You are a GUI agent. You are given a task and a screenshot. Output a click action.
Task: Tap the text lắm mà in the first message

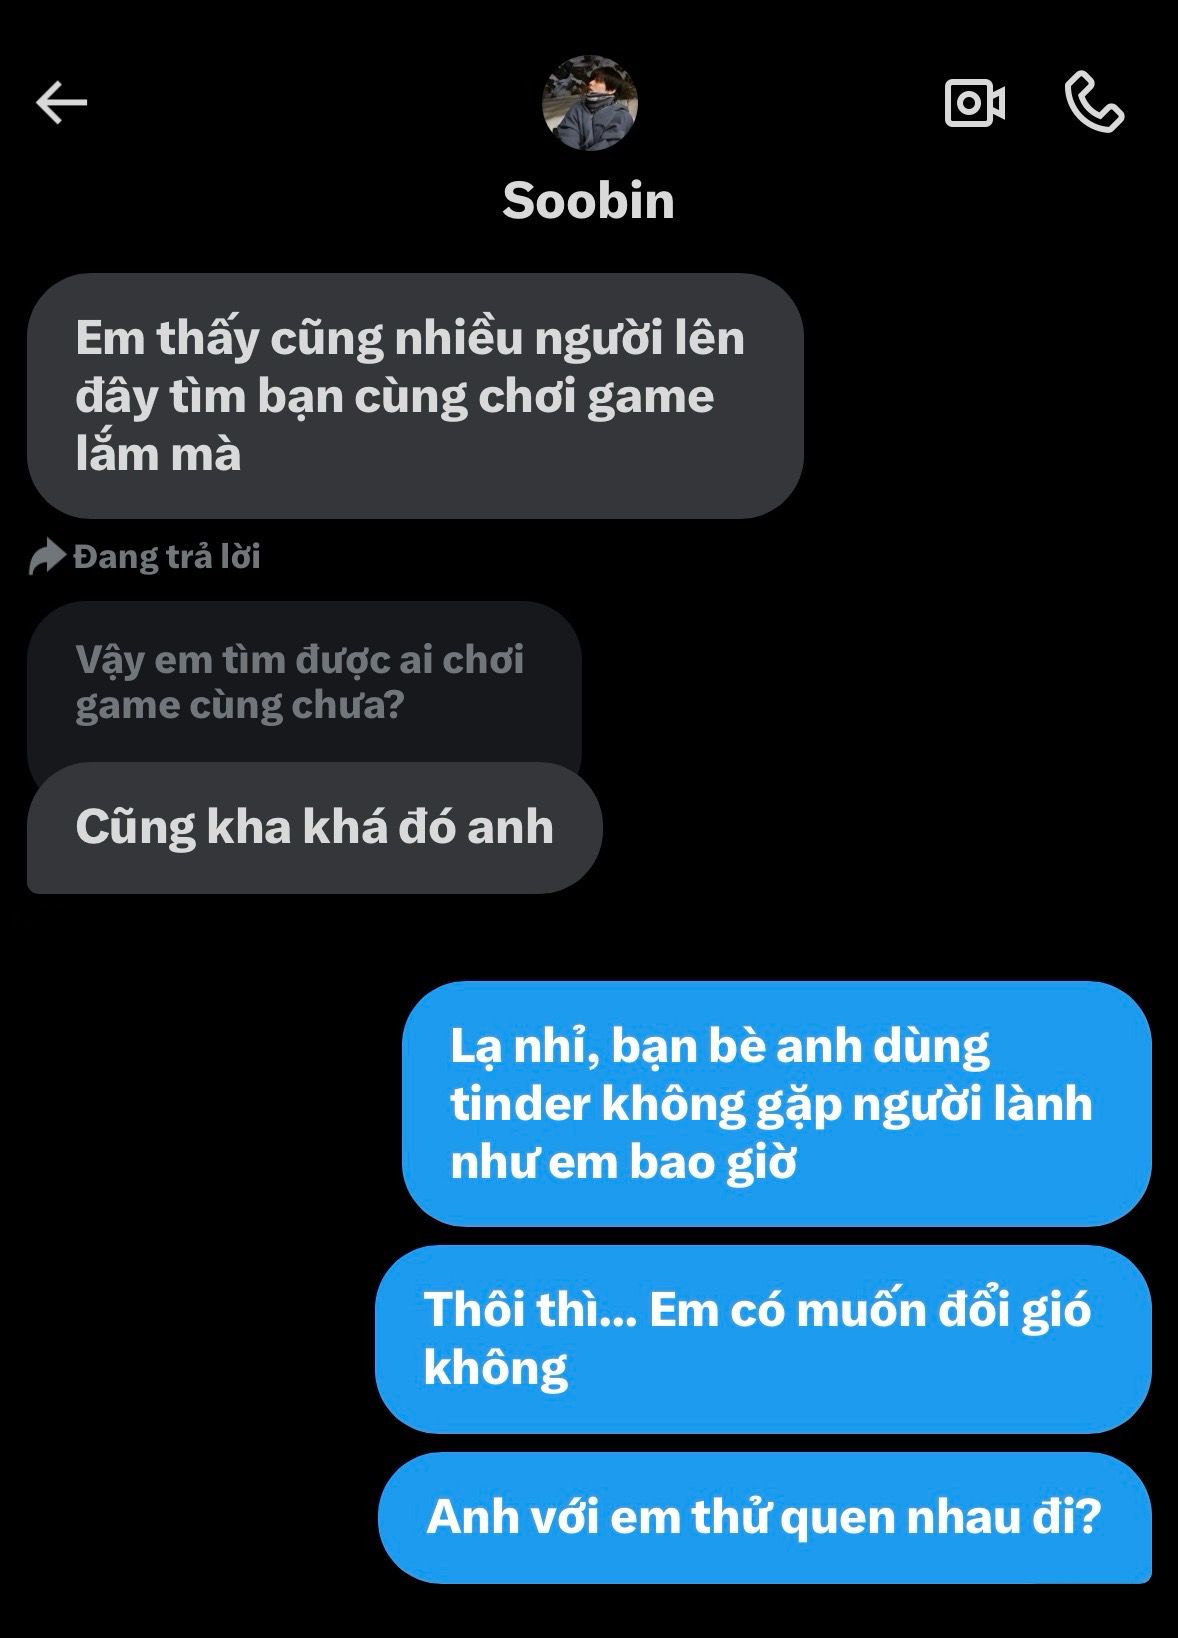click(x=158, y=454)
